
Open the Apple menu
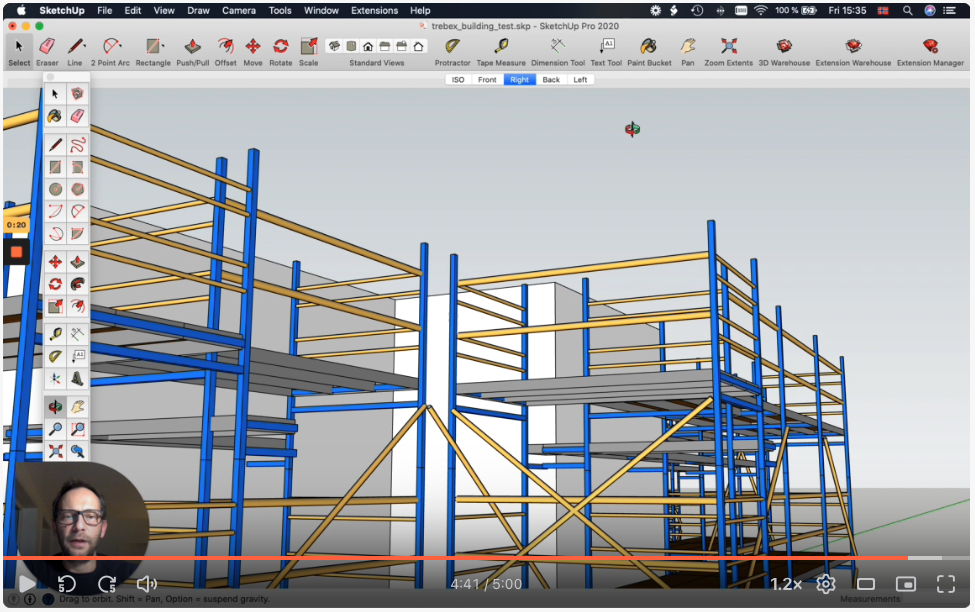(21, 11)
